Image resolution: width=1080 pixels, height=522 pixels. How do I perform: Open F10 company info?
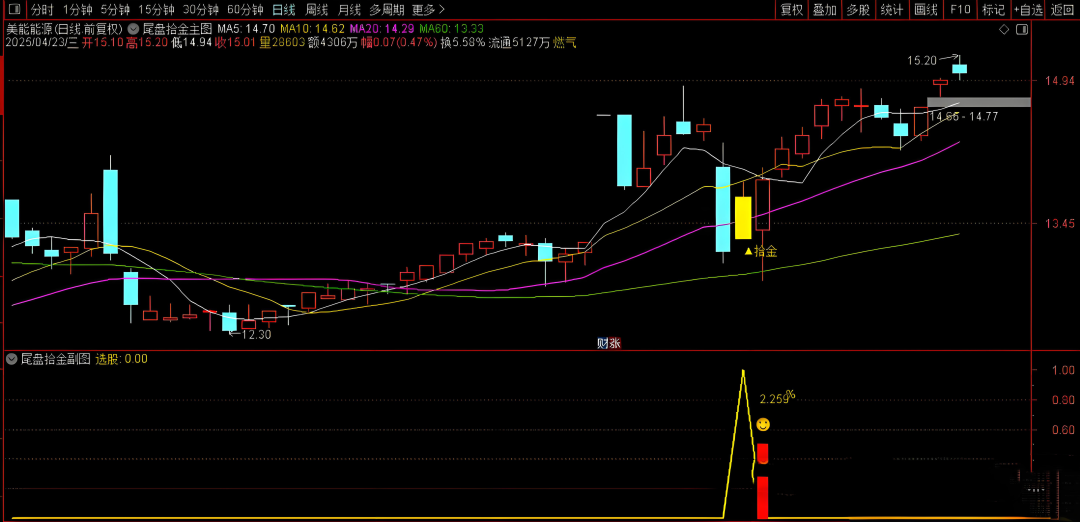click(x=960, y=10)
